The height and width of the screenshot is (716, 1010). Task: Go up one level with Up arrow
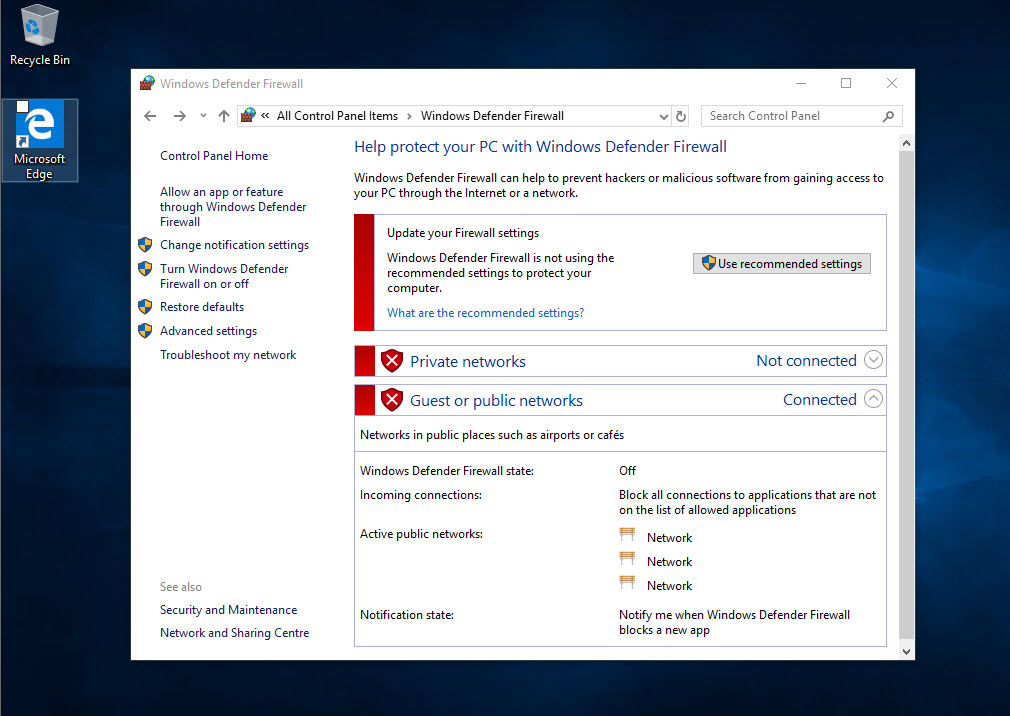coord(224,116)
